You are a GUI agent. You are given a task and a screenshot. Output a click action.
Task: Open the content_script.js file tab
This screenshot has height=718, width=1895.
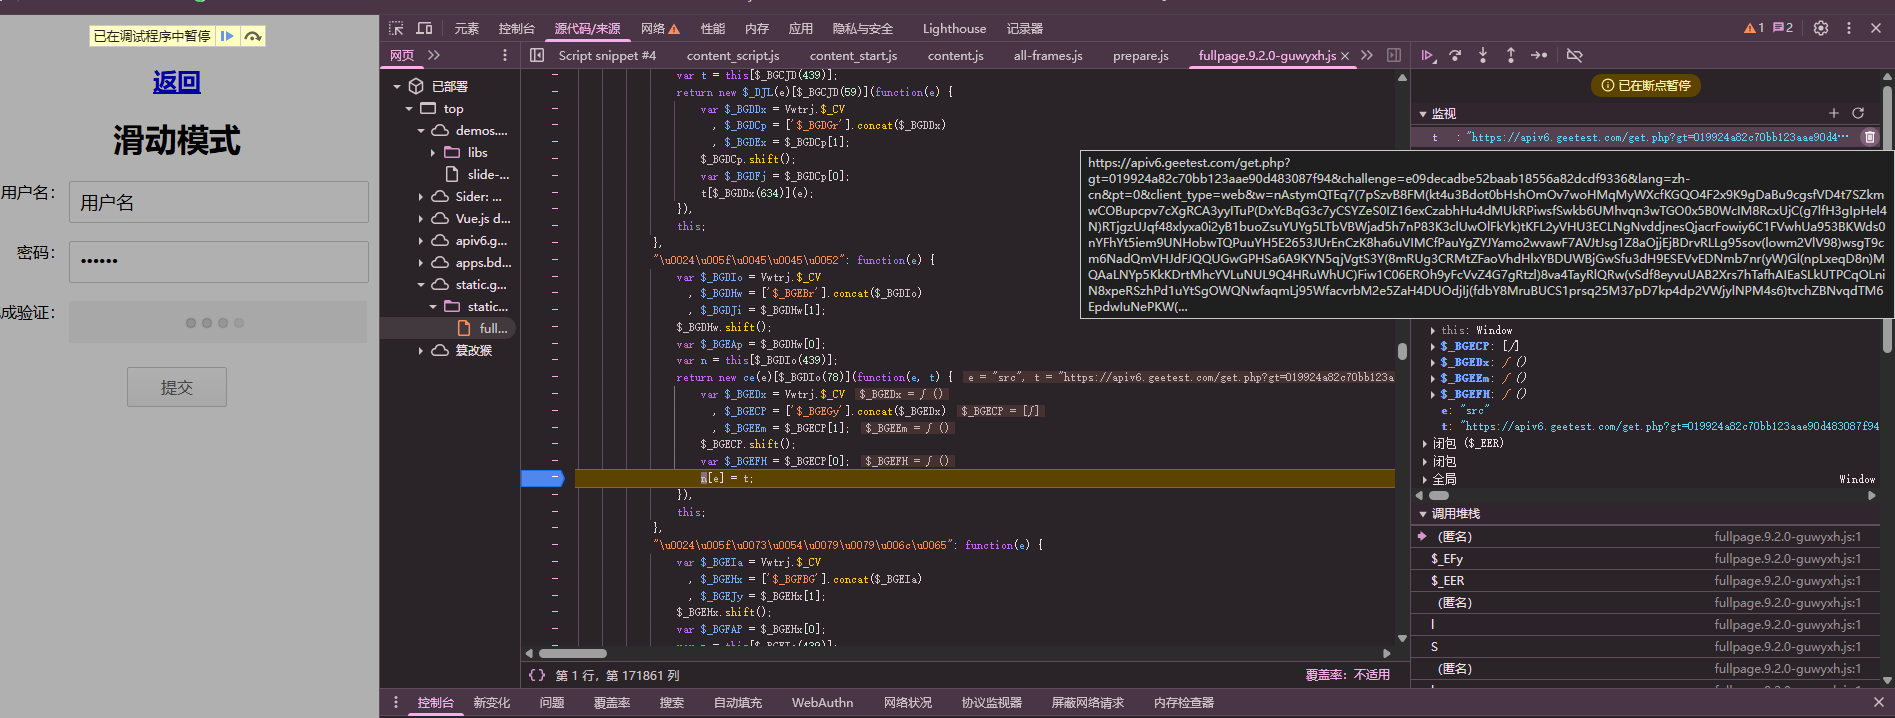(x=733, y=55)
